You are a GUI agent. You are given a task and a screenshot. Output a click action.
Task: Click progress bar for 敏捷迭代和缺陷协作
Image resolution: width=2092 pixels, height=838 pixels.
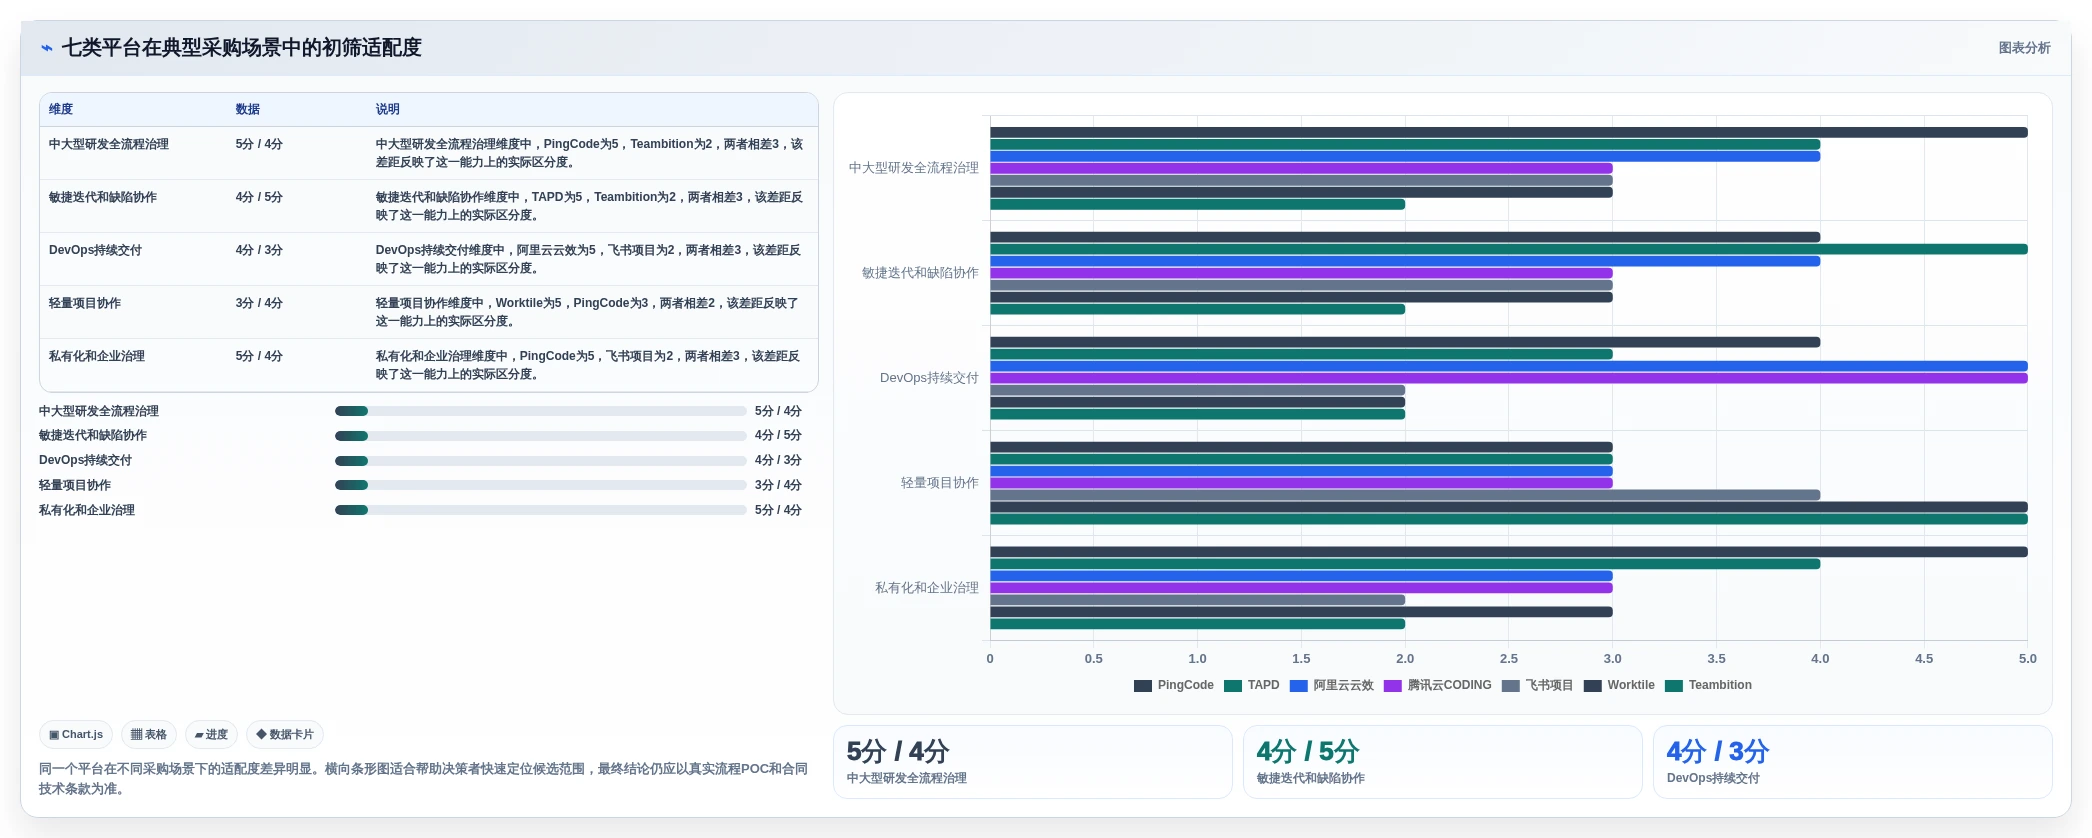541,436
